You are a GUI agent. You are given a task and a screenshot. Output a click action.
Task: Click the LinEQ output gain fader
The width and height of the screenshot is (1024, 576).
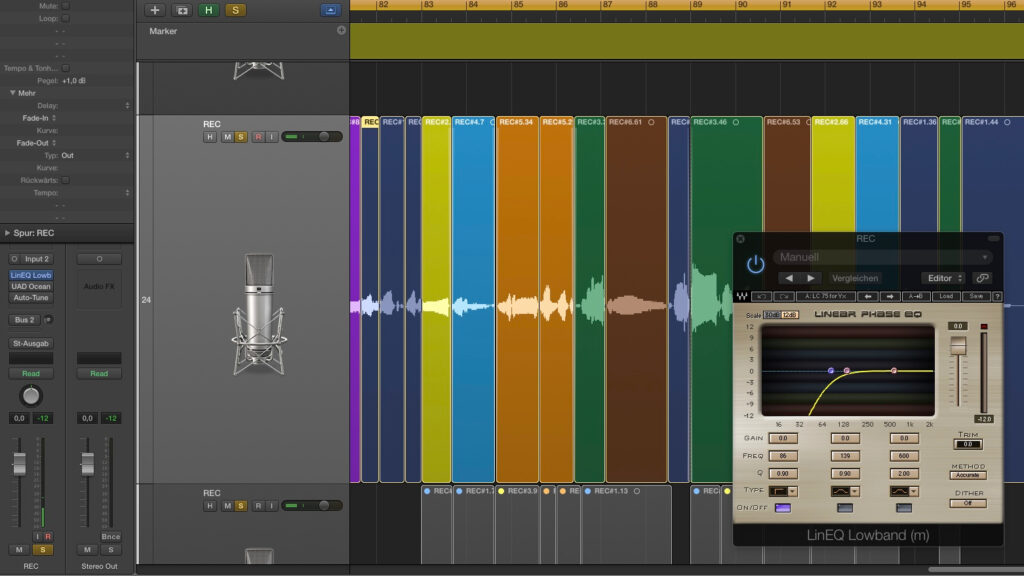point(957,345)
